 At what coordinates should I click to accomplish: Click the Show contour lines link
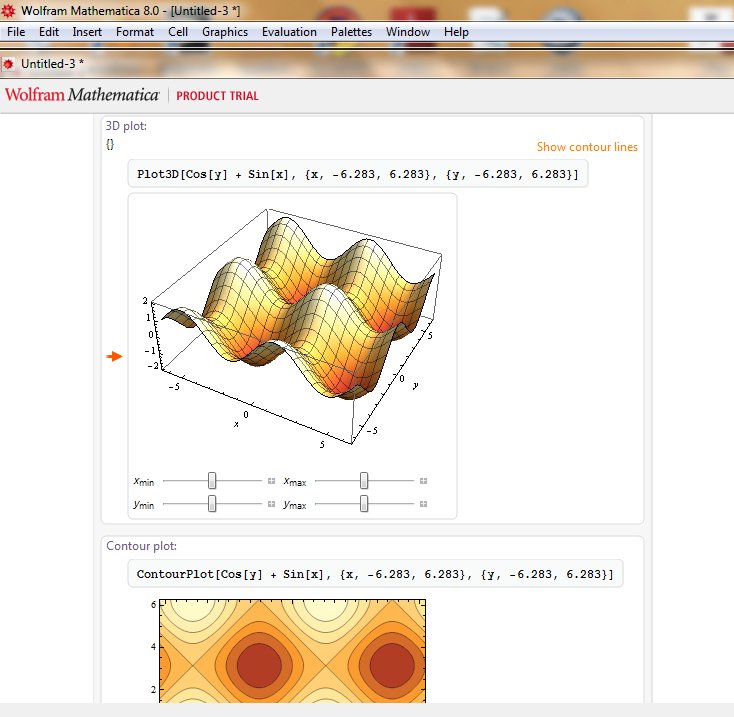tap(586, 147)
